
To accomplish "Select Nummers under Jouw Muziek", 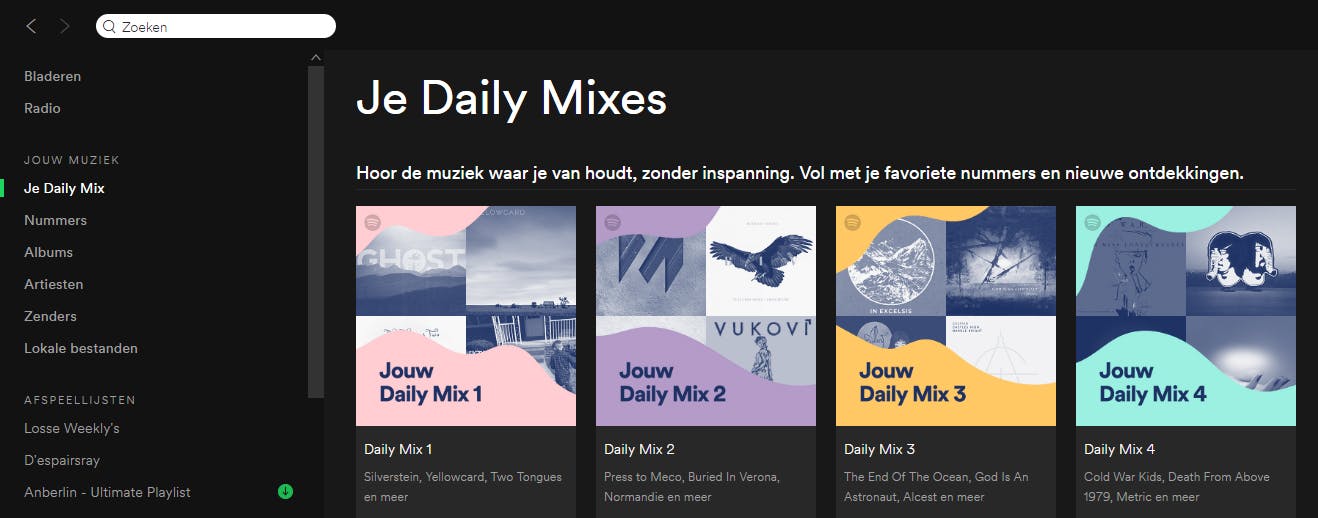I will pyautogui.click(x=56, y=220).
